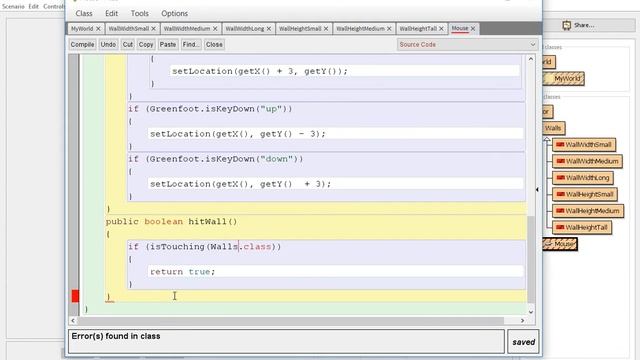Click the Cut button

pyautogui.click(x=128, y=44)
